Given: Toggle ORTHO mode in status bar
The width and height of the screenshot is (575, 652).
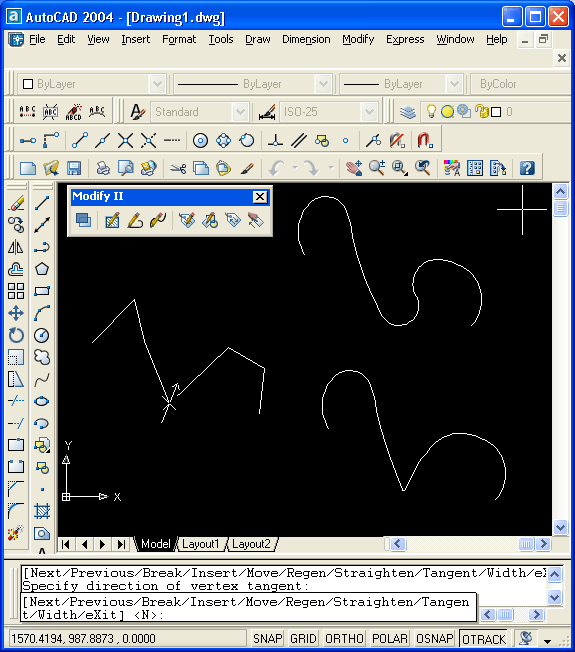Looking at the screenshot, I should coord(344,639).
